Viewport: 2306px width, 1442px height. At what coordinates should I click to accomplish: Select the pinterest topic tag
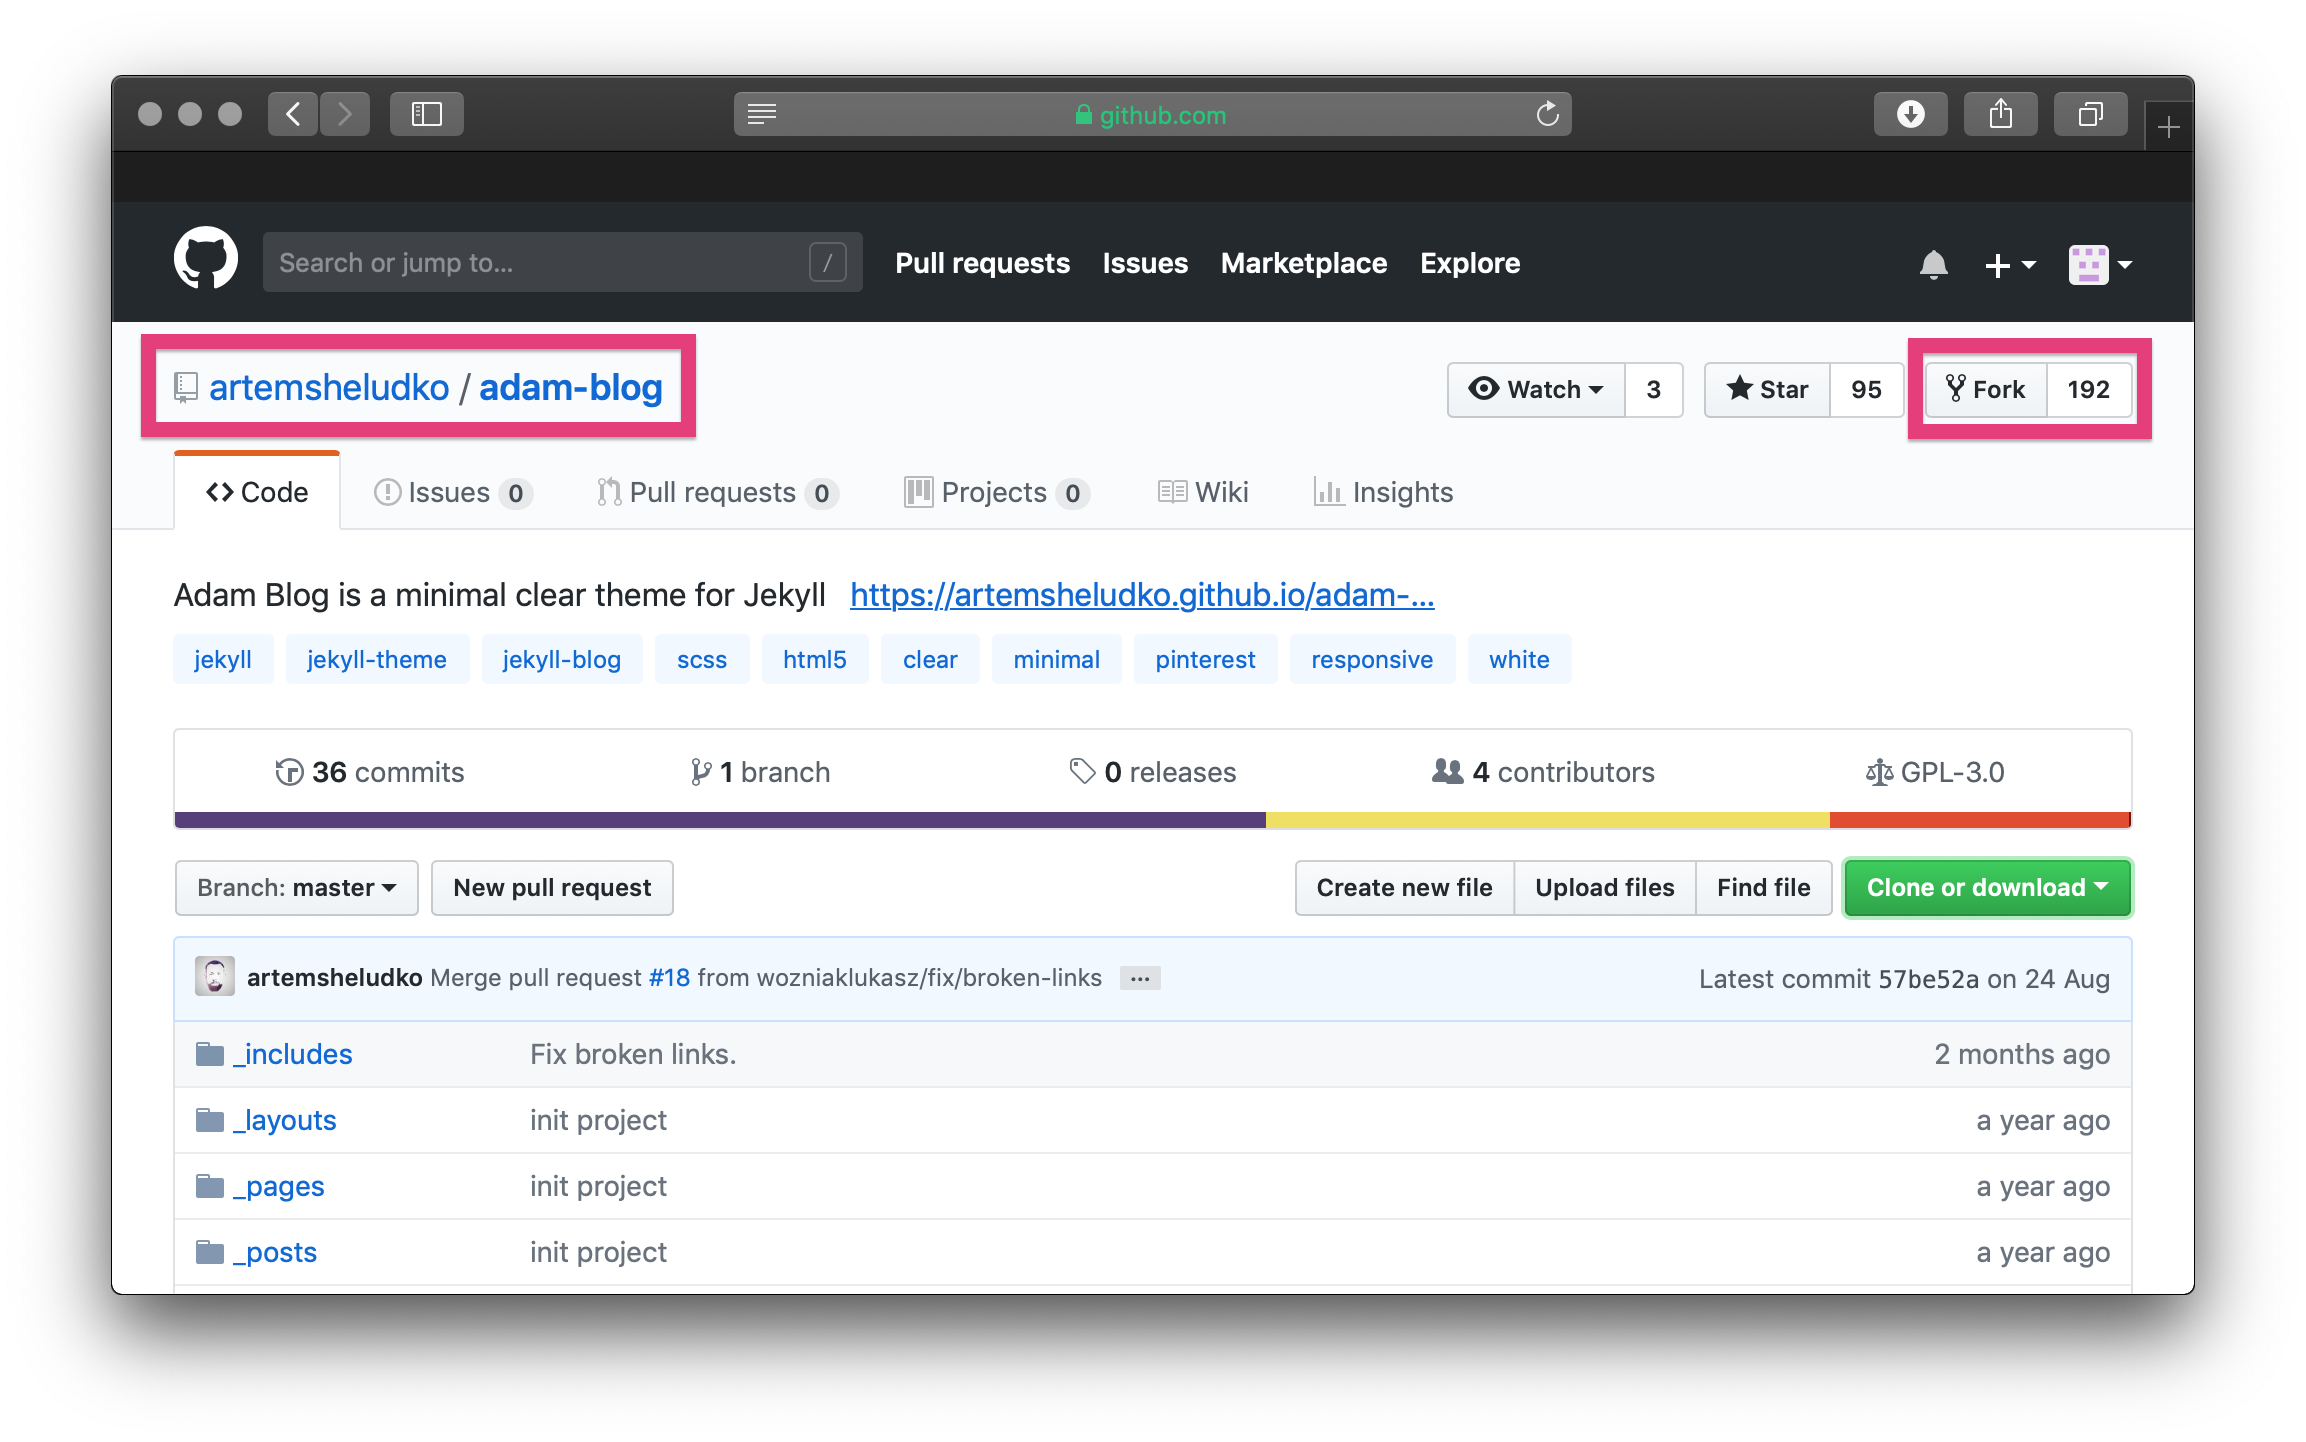(x=1206, y=659)
